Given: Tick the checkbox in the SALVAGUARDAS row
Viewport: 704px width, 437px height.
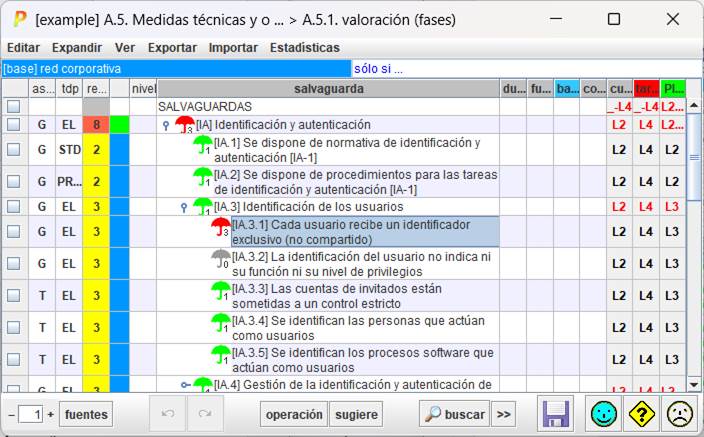Looking at the screenshot, I should click(x=13, y=106).
